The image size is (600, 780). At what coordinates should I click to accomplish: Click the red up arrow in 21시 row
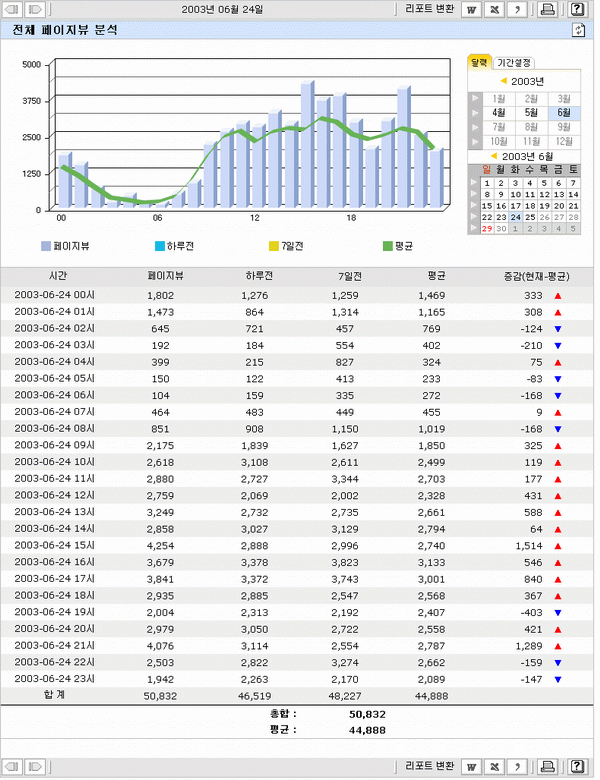pyautogui.click(x=558, y=646)
